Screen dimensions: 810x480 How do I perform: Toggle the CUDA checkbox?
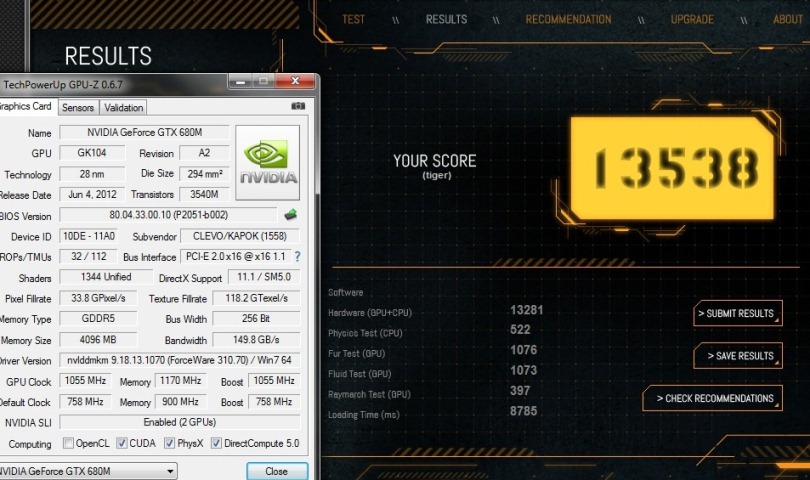point(122,443)
